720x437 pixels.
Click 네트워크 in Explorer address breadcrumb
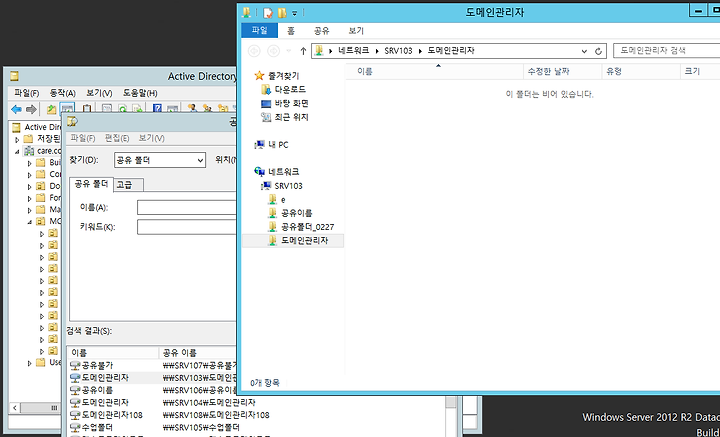(353, 51)
